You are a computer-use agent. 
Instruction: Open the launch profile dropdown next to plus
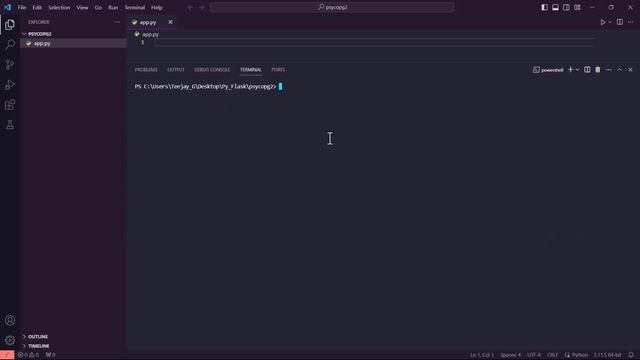point(577,70)
